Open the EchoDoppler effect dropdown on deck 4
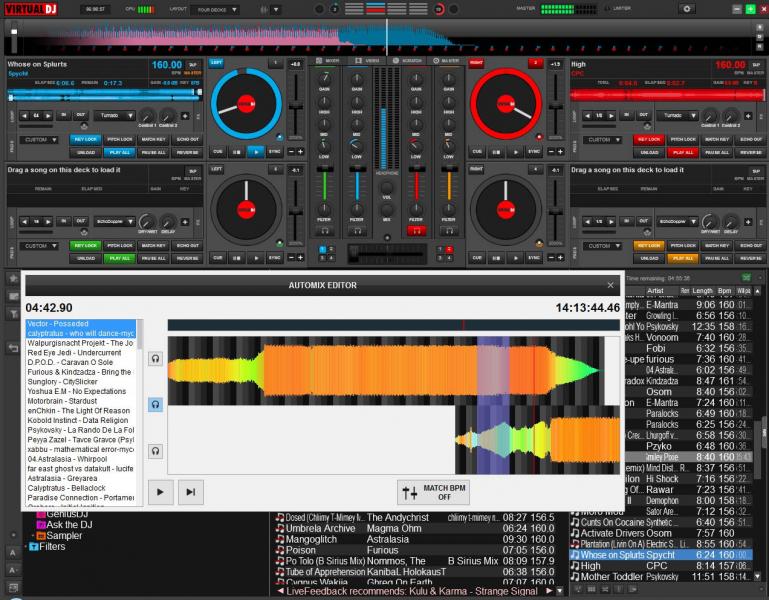 677,222
